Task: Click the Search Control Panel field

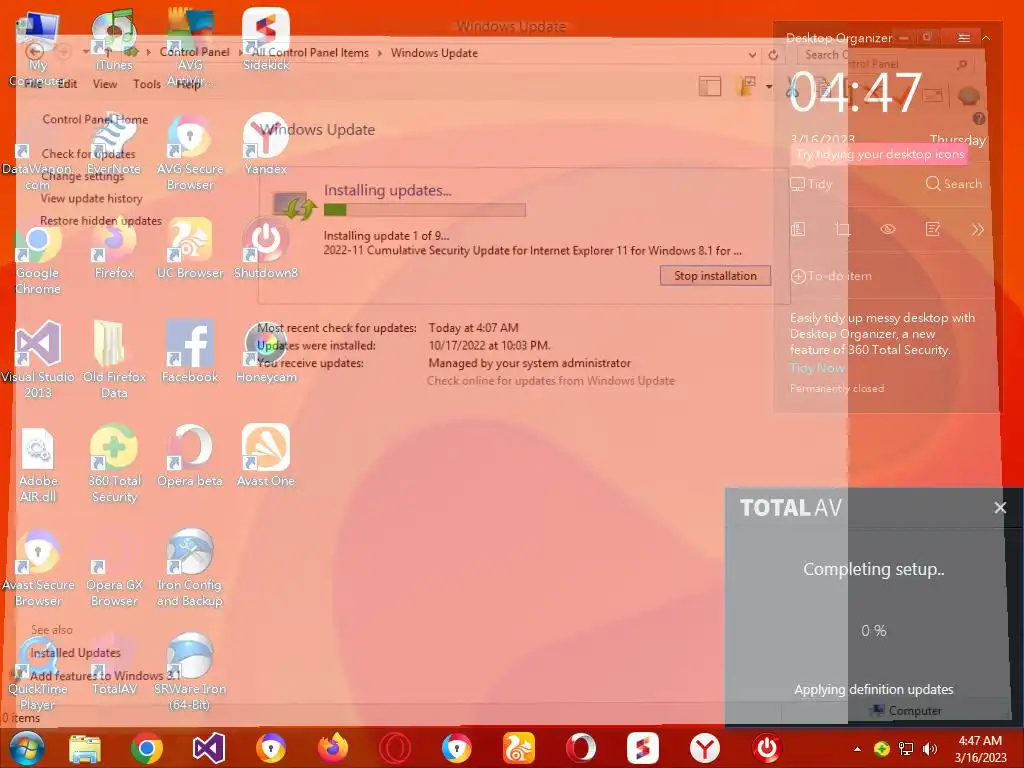Action: coord(885,60)
